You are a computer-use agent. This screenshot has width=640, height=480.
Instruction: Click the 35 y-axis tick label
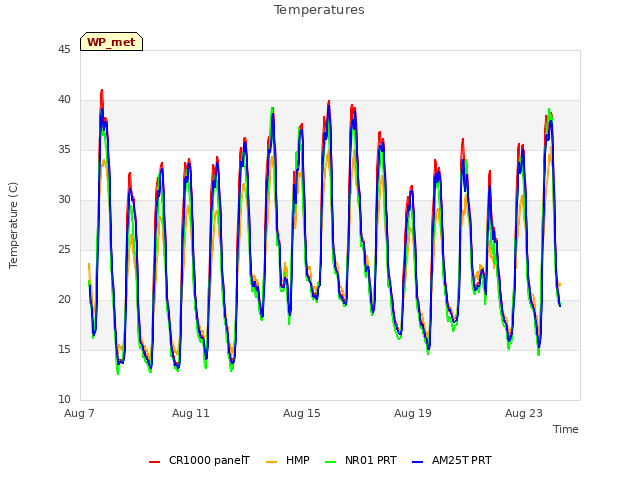[x=64, y=150]
